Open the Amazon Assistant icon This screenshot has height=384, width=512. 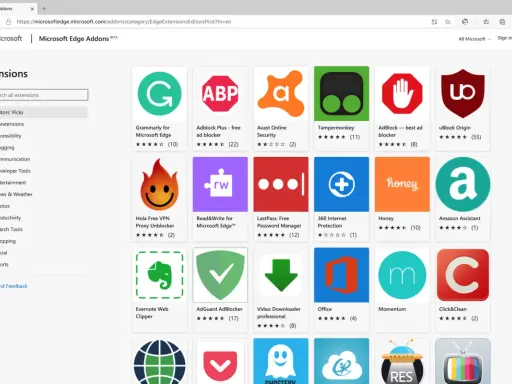coord(463,184)
